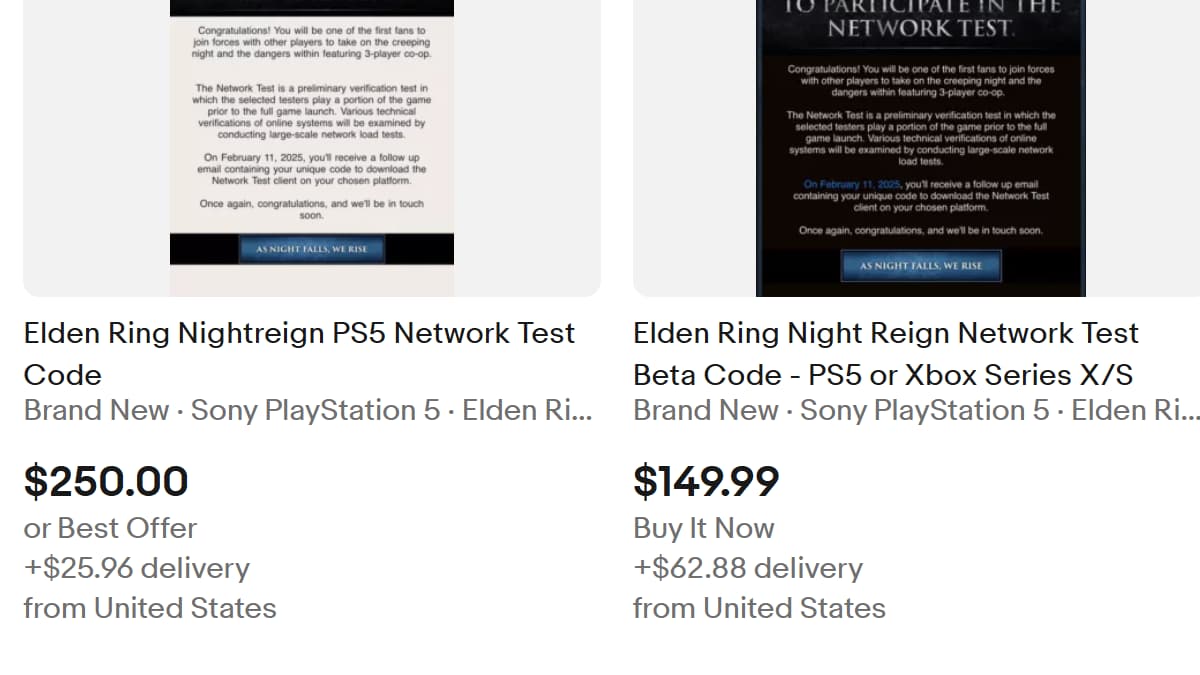Select the $149.99 price
Image resolution: width=1200 pixels, height=675 pixels.
click(x=706, y=482)
